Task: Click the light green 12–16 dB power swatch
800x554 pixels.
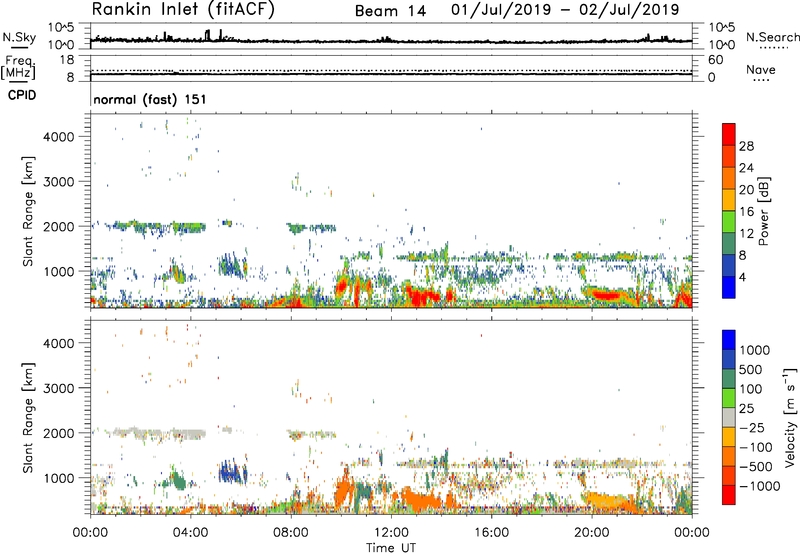Action: (729, 221)
